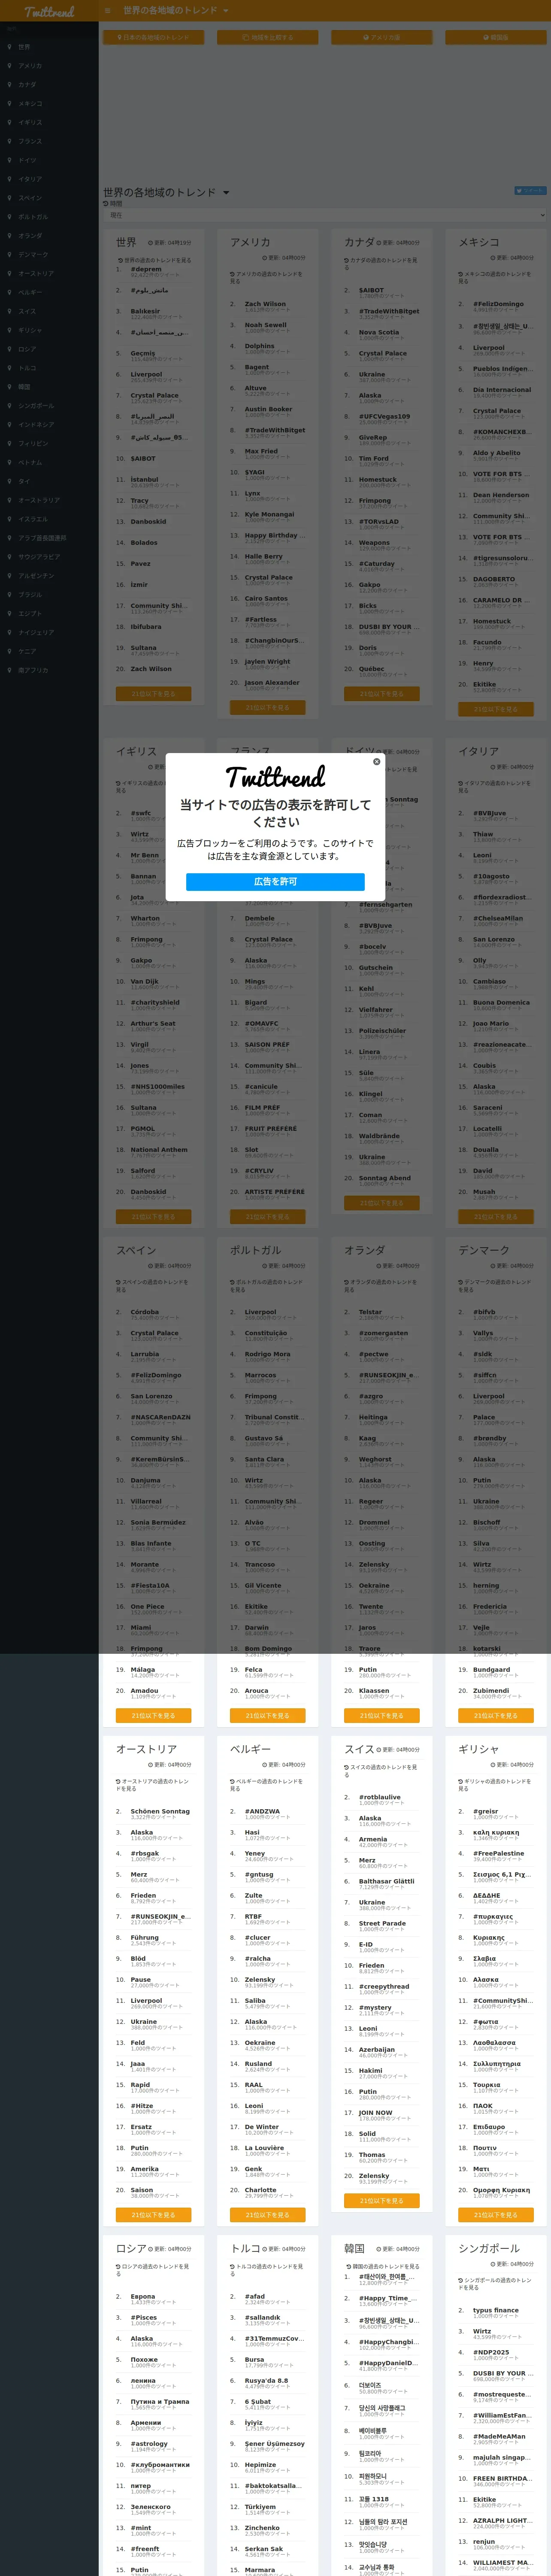Click the history icon for ギリシャの過去のトレンド

coord(461,1781)
